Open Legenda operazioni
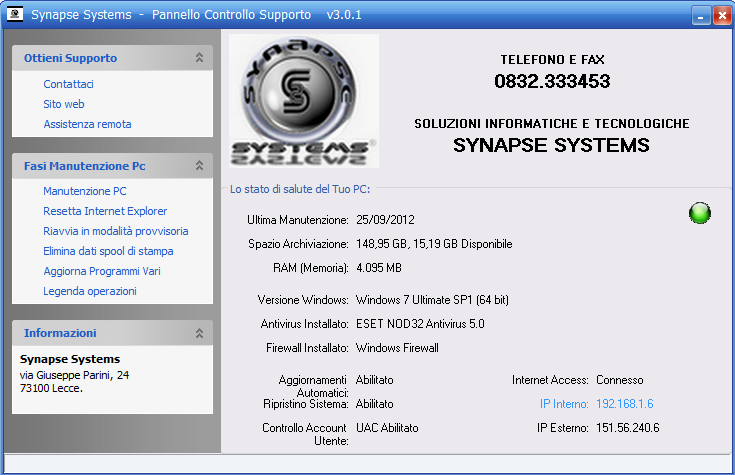 90,291
